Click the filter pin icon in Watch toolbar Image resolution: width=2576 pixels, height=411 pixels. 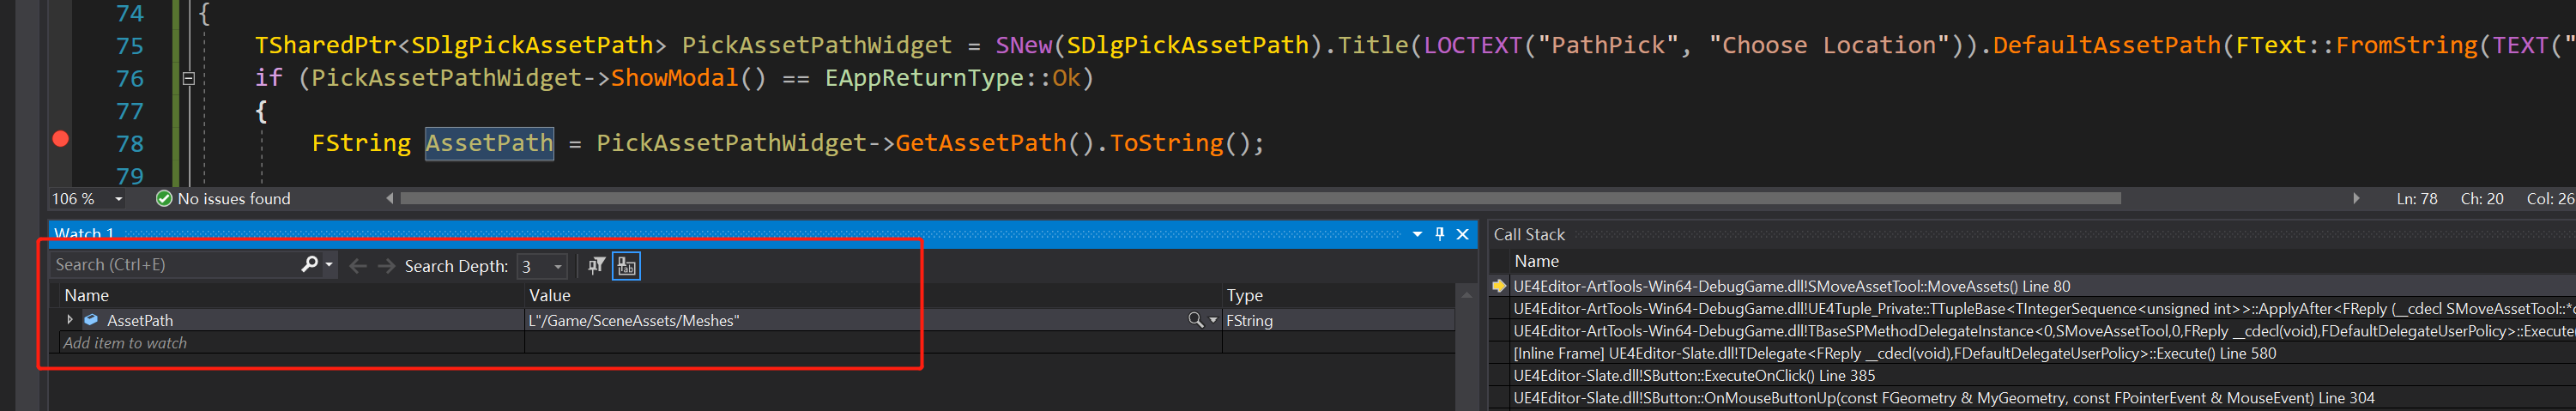596,266
